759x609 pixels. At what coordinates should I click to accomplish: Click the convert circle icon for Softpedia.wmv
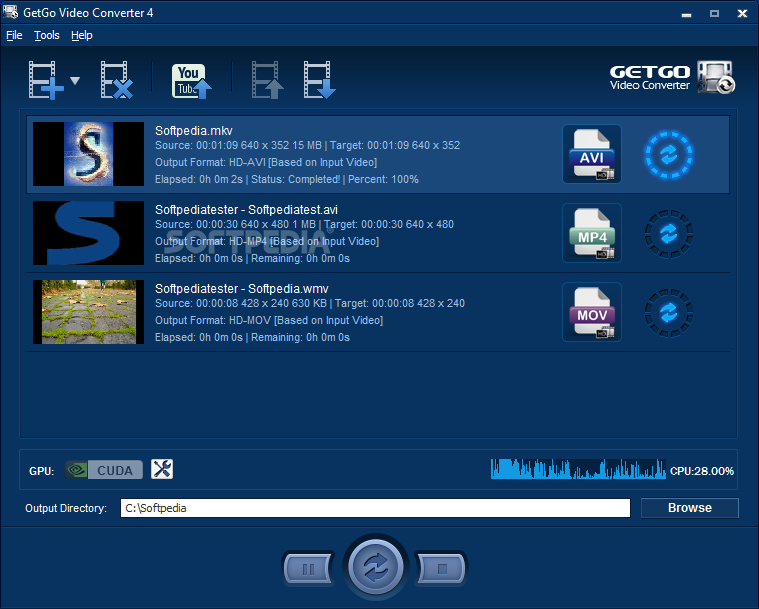click(668, 312)
